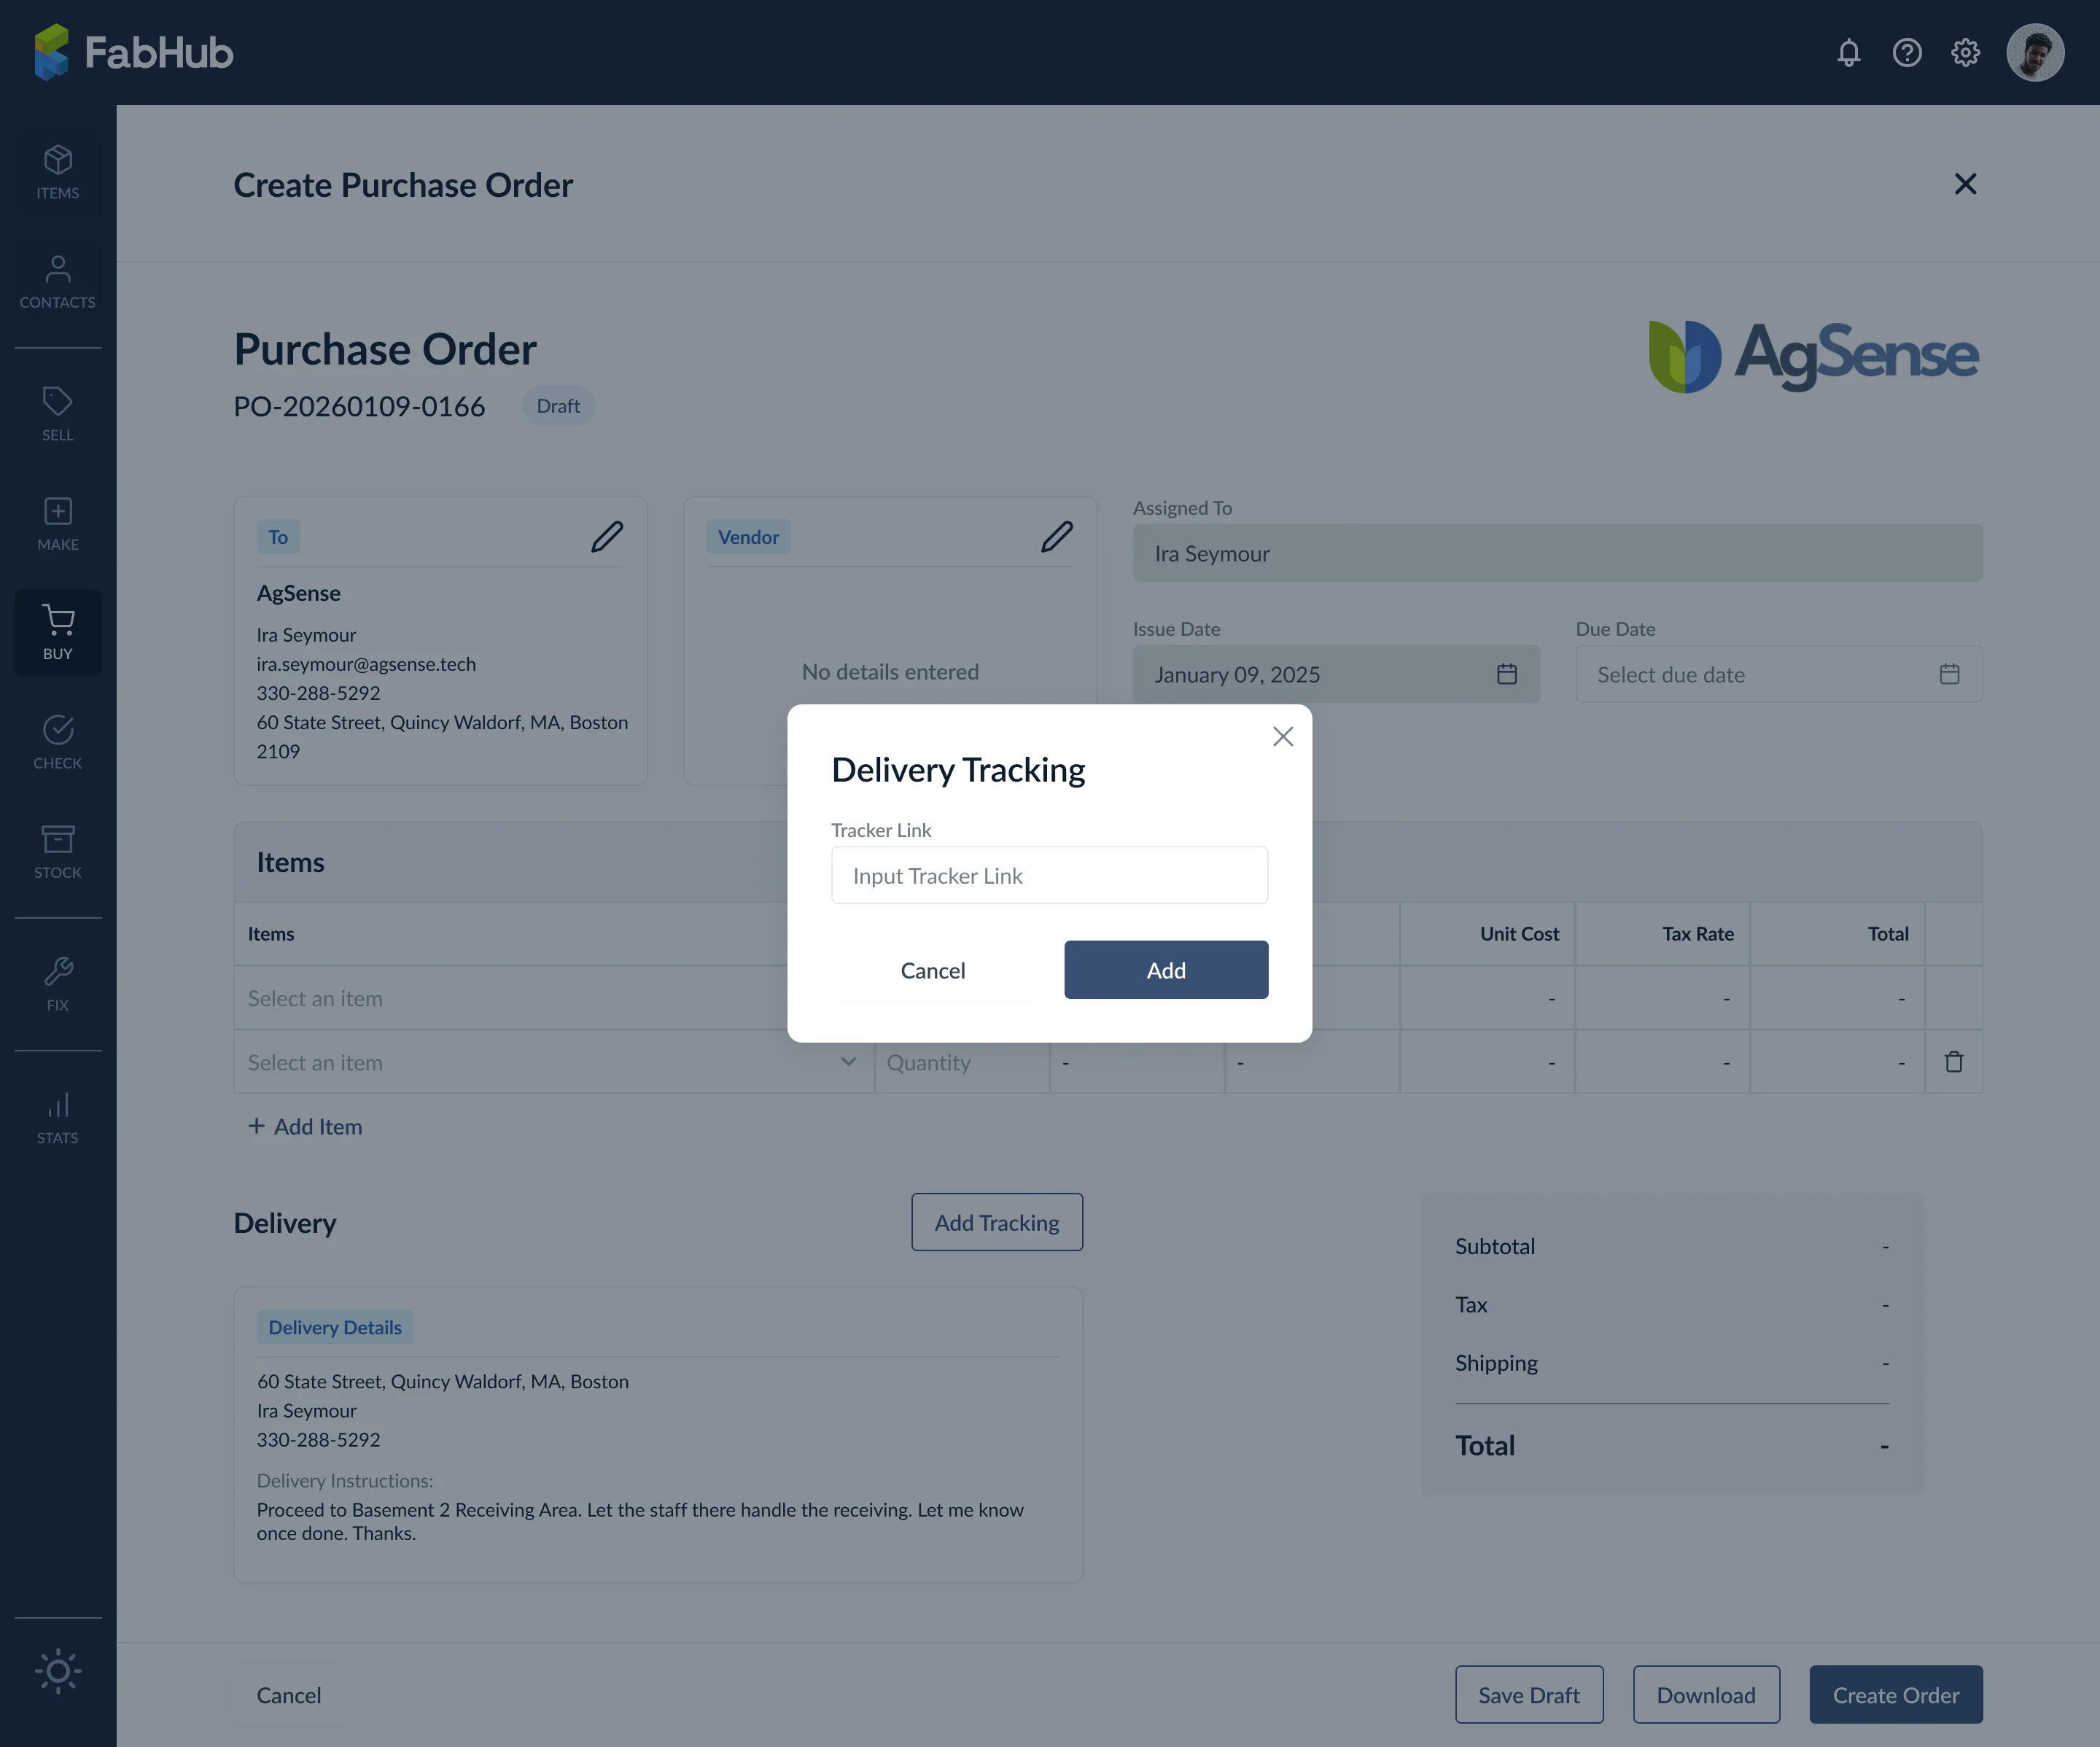The width and height of the screenshot is (2100, 1747).
Task: Close the Delivery Tracking dialog
Action: click(1283, 737)
